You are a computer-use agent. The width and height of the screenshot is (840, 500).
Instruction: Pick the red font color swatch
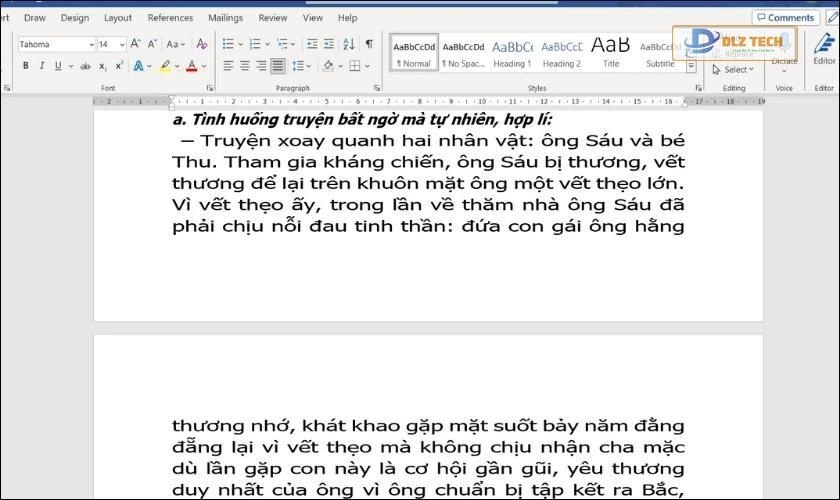click(191, 66)
